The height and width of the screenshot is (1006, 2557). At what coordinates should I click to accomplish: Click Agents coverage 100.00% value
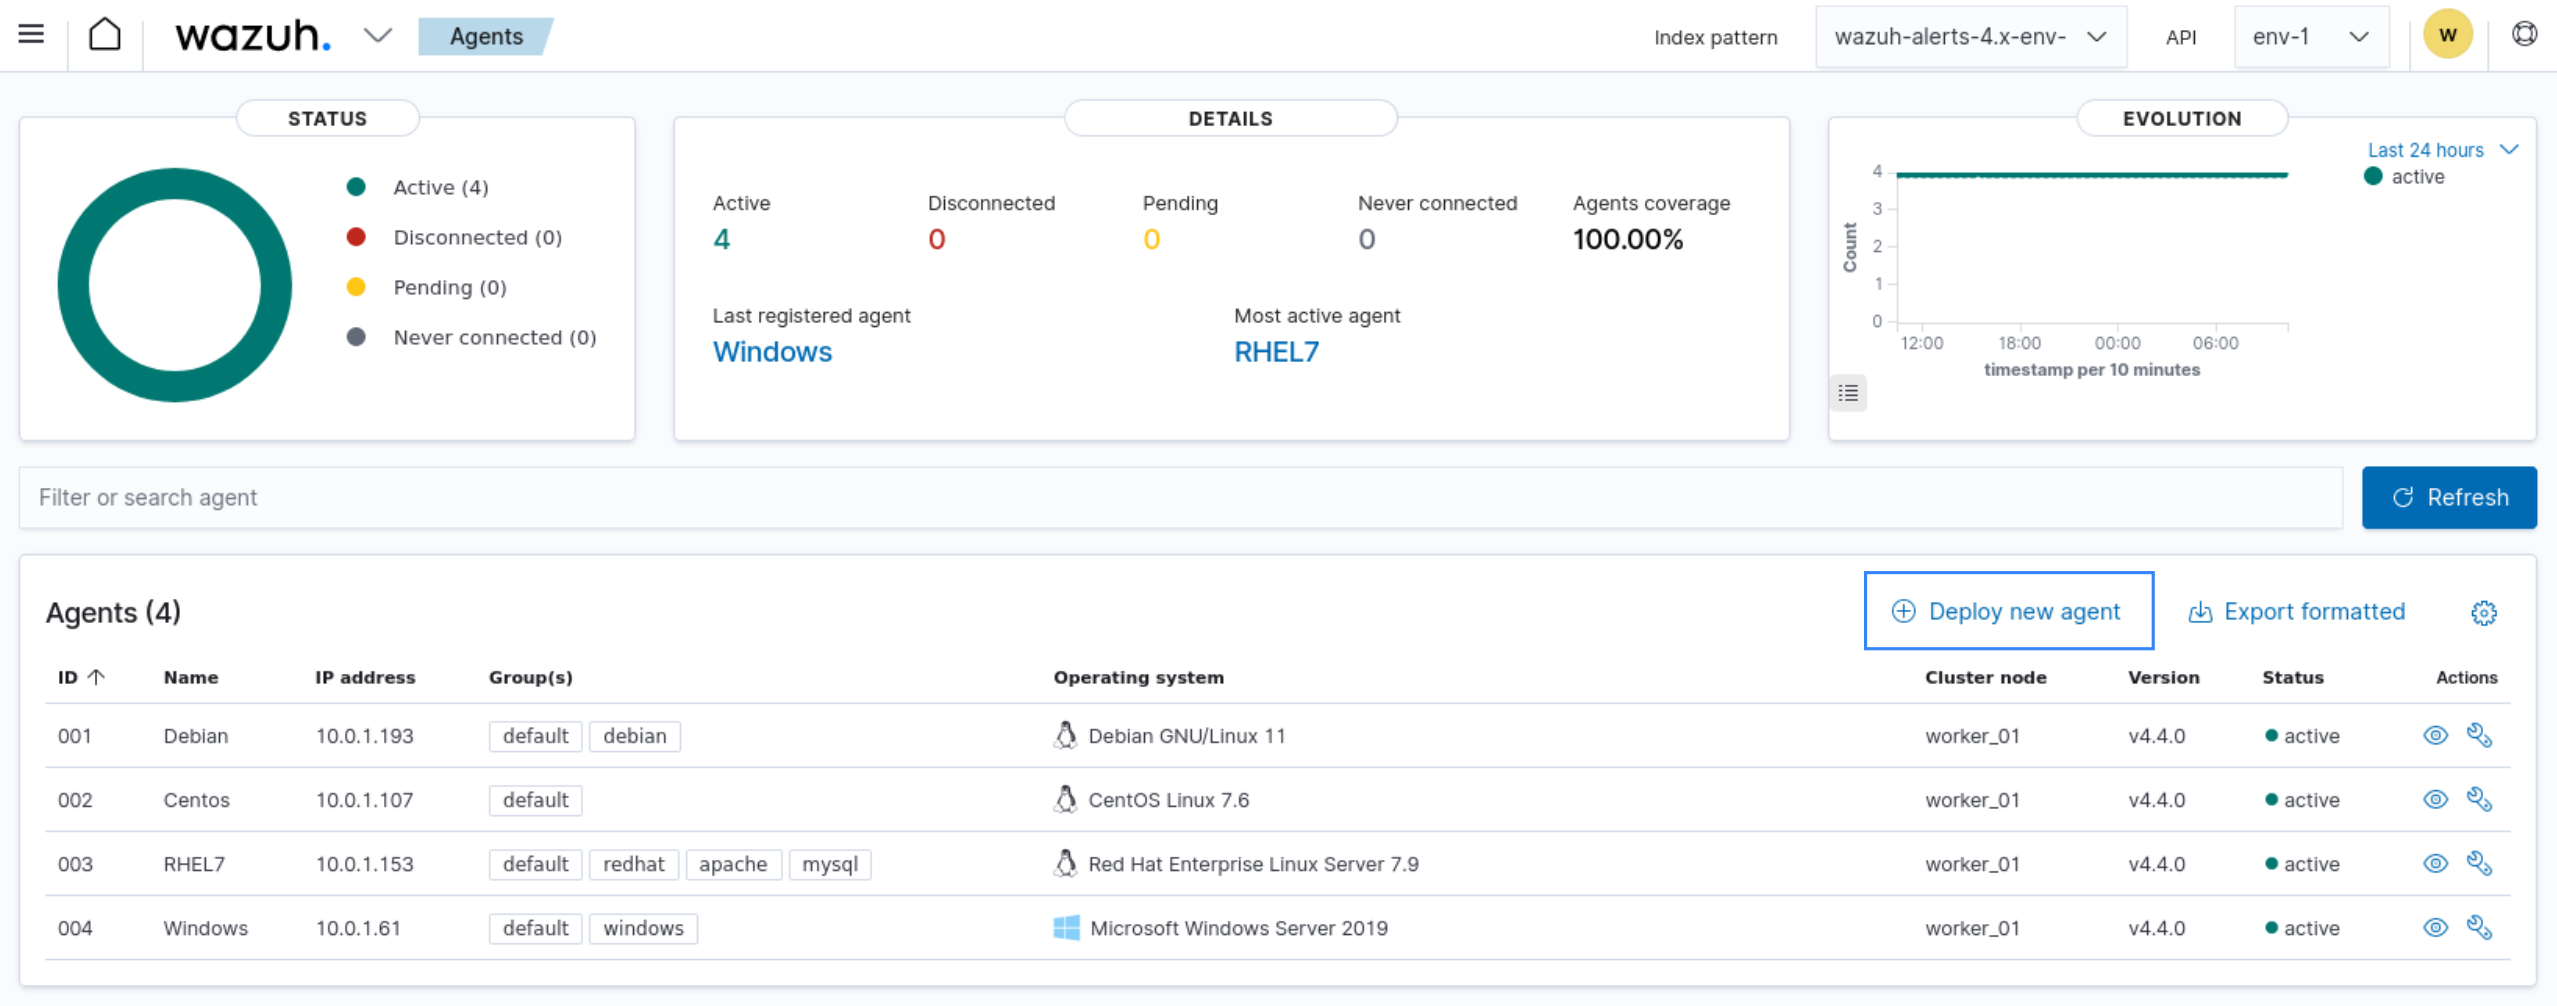[x=1627, y=239]
